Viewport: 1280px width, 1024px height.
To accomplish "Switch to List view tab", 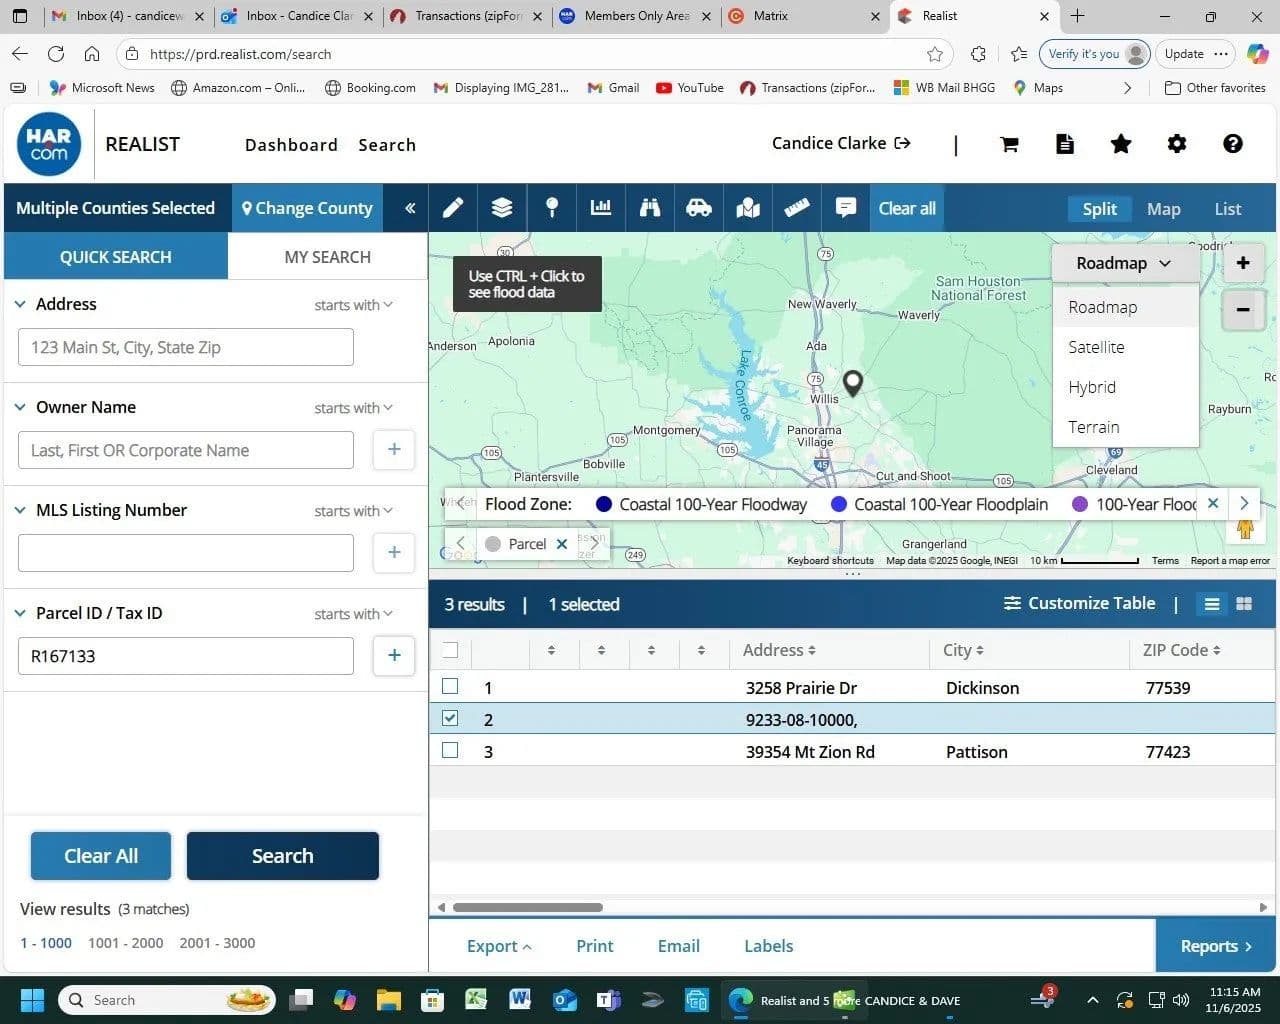I will [1227, 209].
